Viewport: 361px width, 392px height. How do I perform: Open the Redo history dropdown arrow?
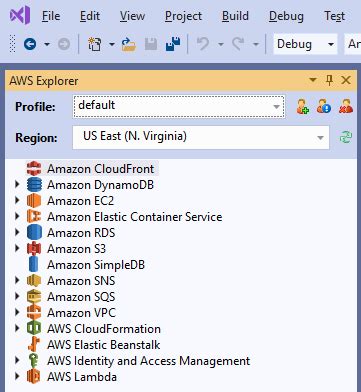click(x=256, y=44)
